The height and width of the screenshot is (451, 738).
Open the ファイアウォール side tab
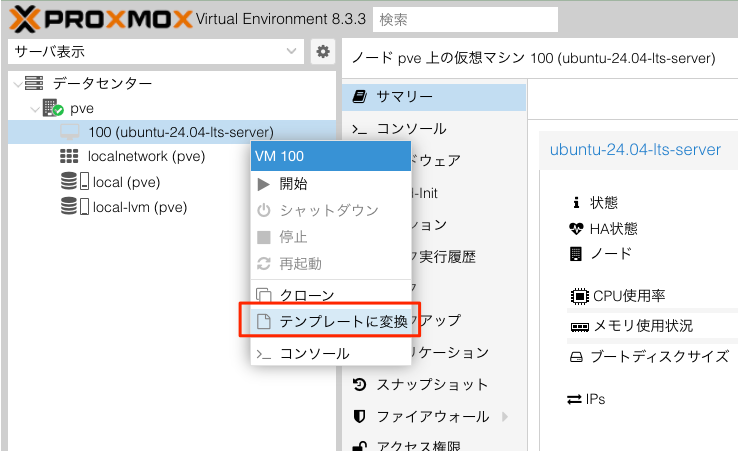coord(433,417)
